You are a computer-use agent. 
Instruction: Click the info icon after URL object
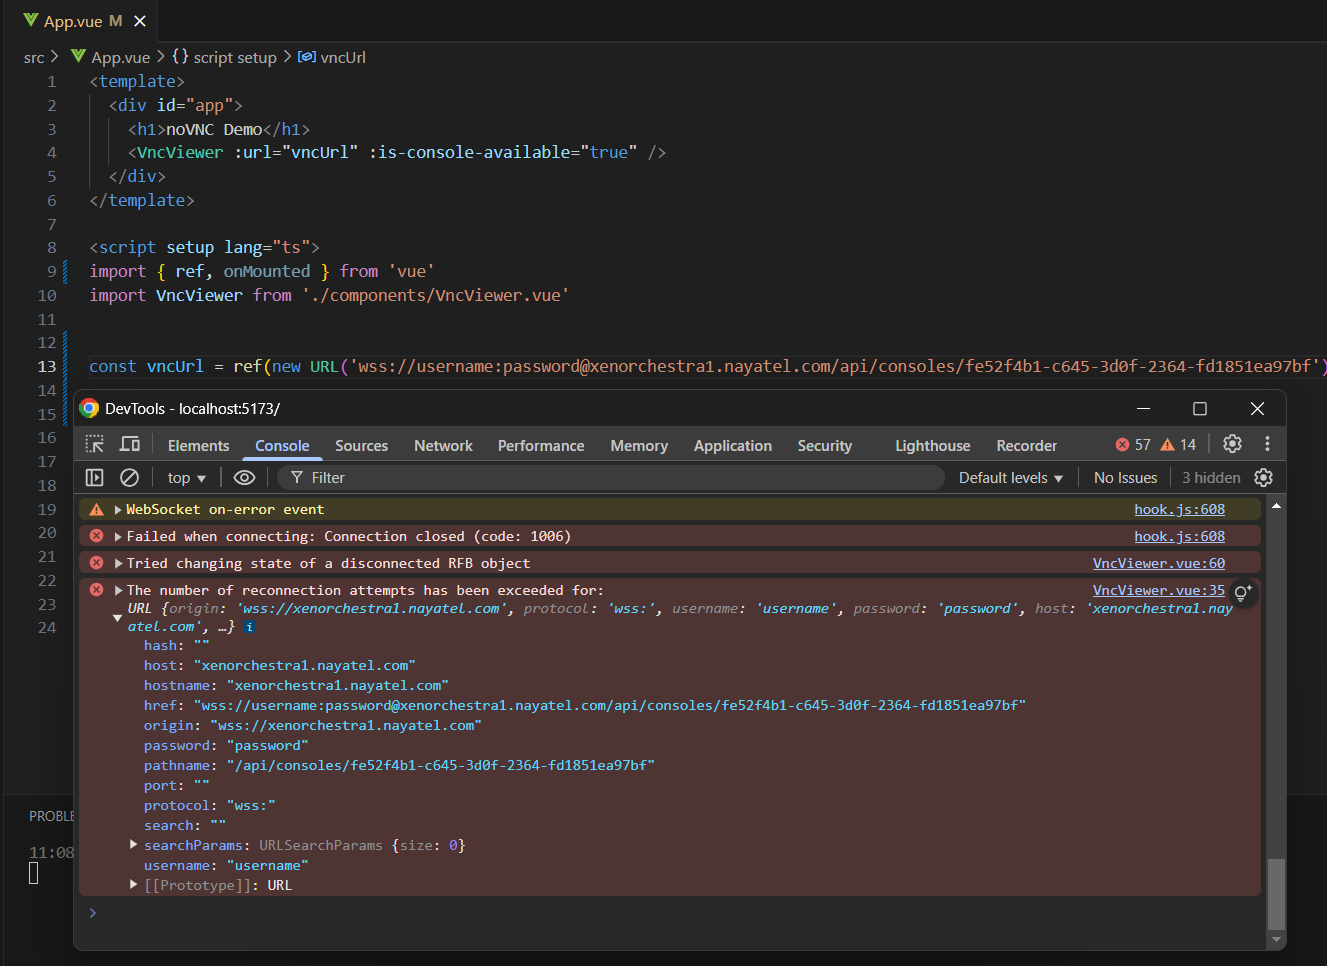pos(249,627)
